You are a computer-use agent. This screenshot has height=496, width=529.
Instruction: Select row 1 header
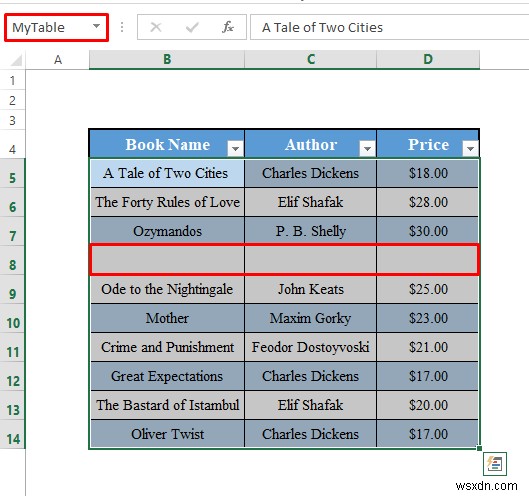tap(12, 80)
